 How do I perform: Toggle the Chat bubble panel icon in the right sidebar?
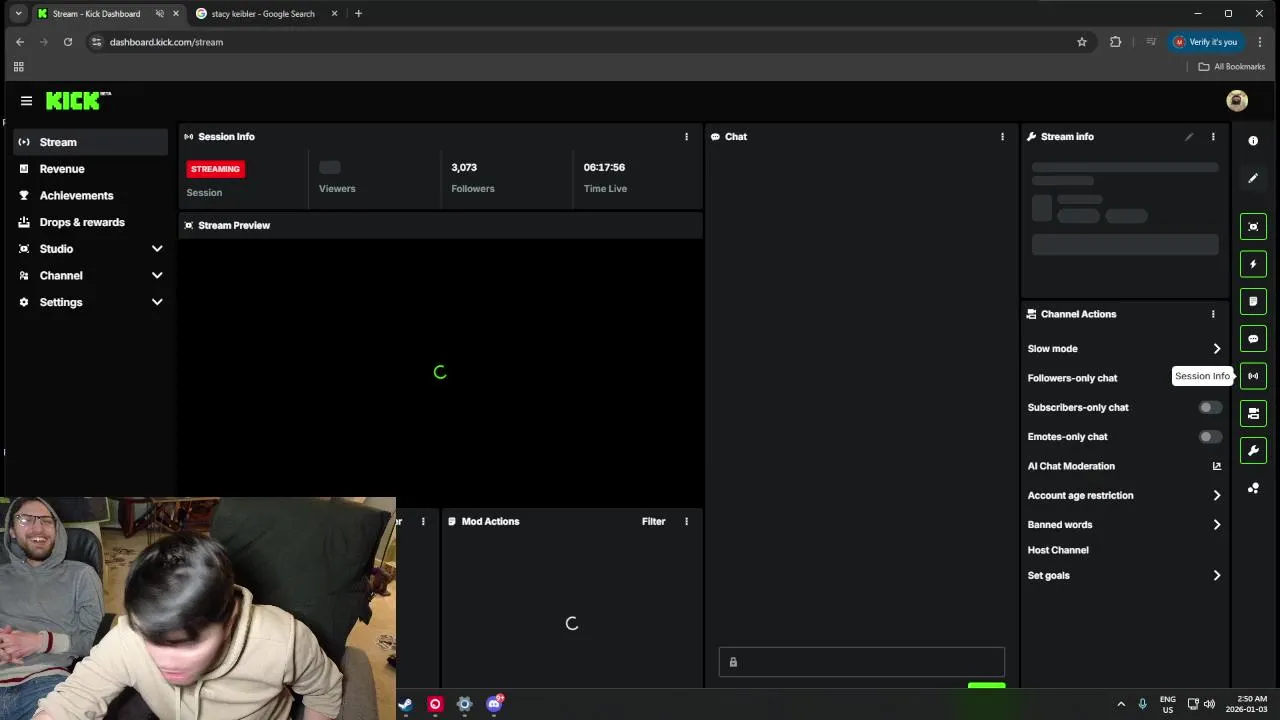(1253, 339)
